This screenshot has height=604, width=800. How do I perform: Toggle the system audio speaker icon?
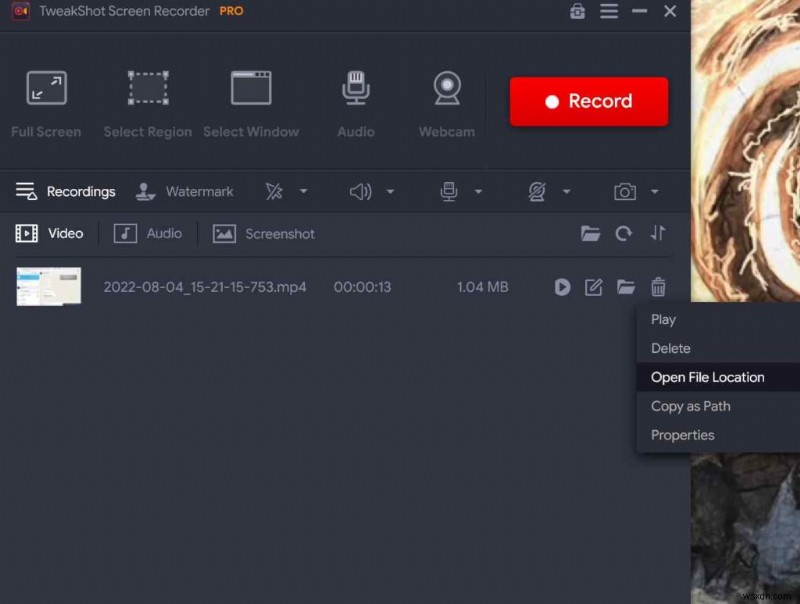tap(361, 191)
